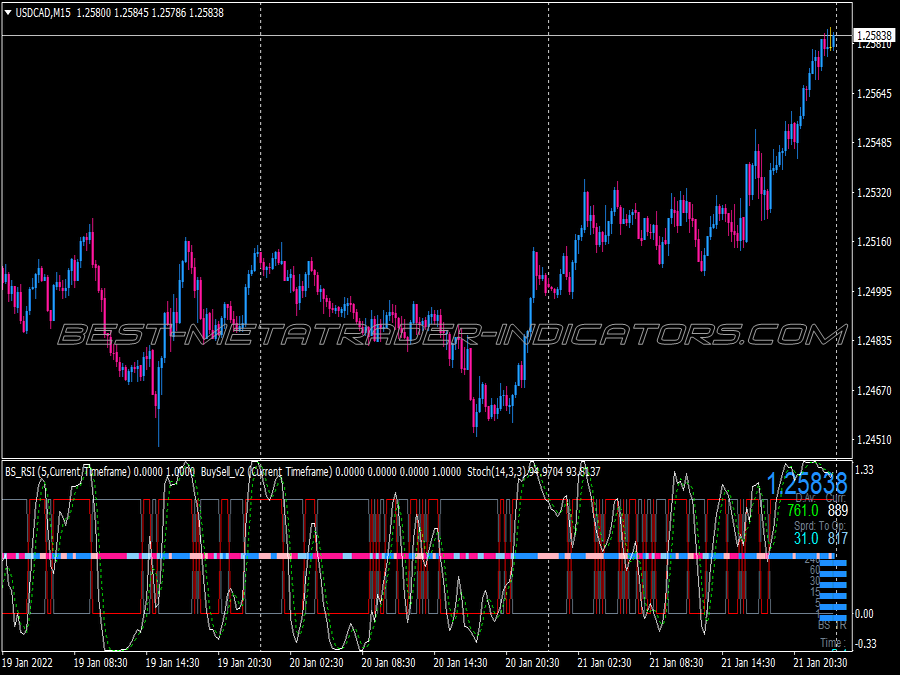
Task: Click the Time : label in indicator dashboard
Action: [833, 643]
